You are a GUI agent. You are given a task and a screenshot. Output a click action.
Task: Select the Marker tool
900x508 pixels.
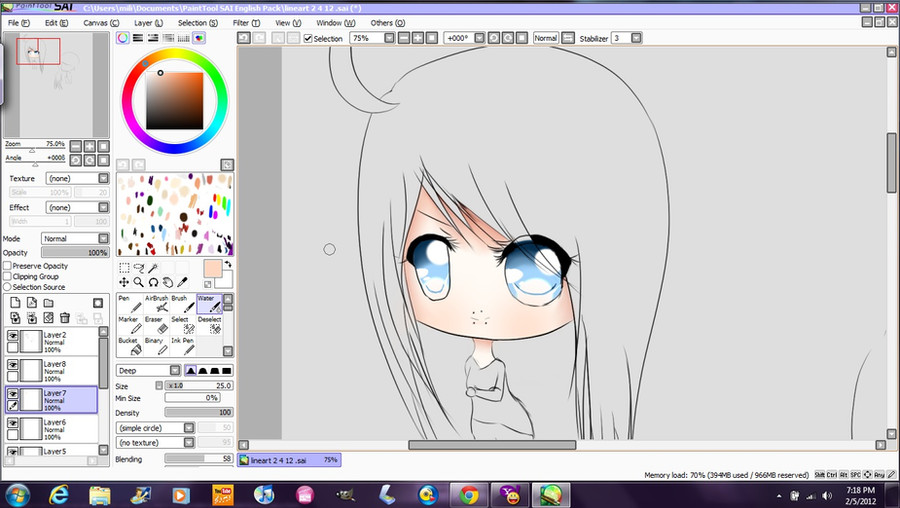[130, 325]
